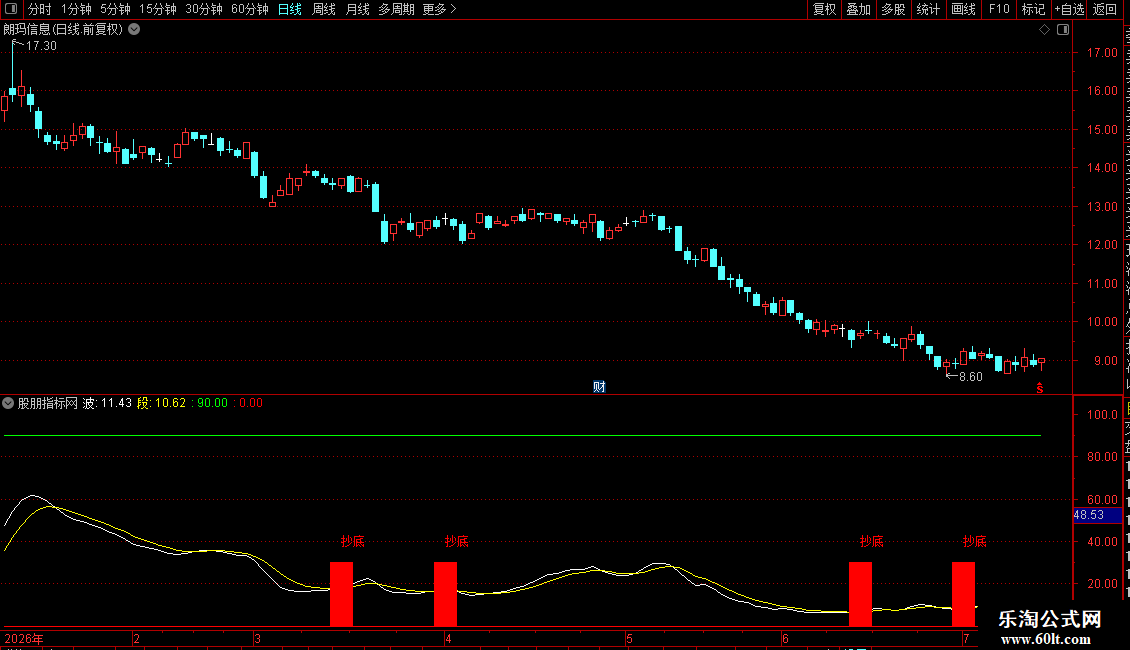Click the 财 financial marker on the chart
The width and height of the screenshot is (1130, 650).
(599, 387)
